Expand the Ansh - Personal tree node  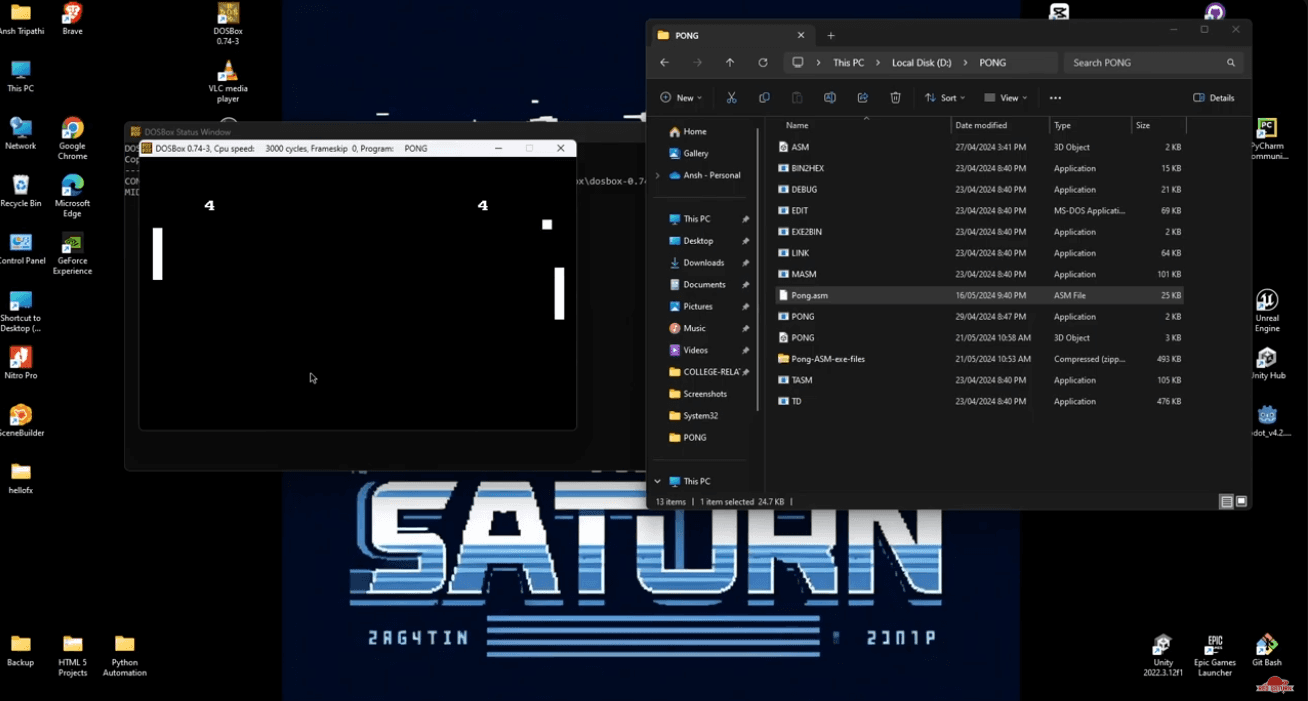pyautogui.click(x=657, y=176)
